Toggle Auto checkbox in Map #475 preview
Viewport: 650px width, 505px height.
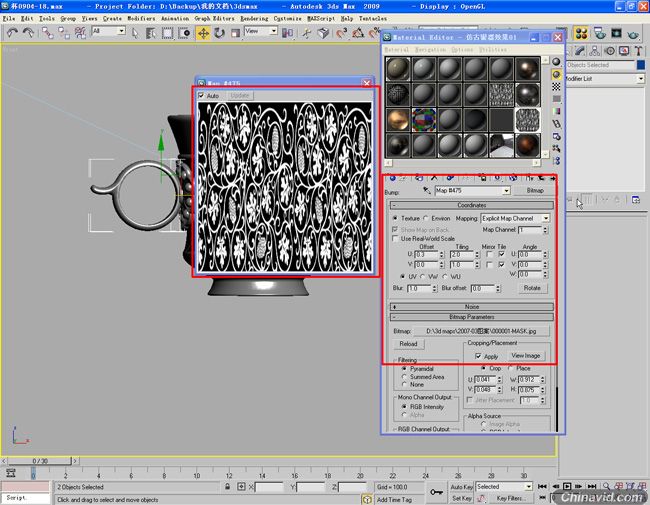click(201, 95)
